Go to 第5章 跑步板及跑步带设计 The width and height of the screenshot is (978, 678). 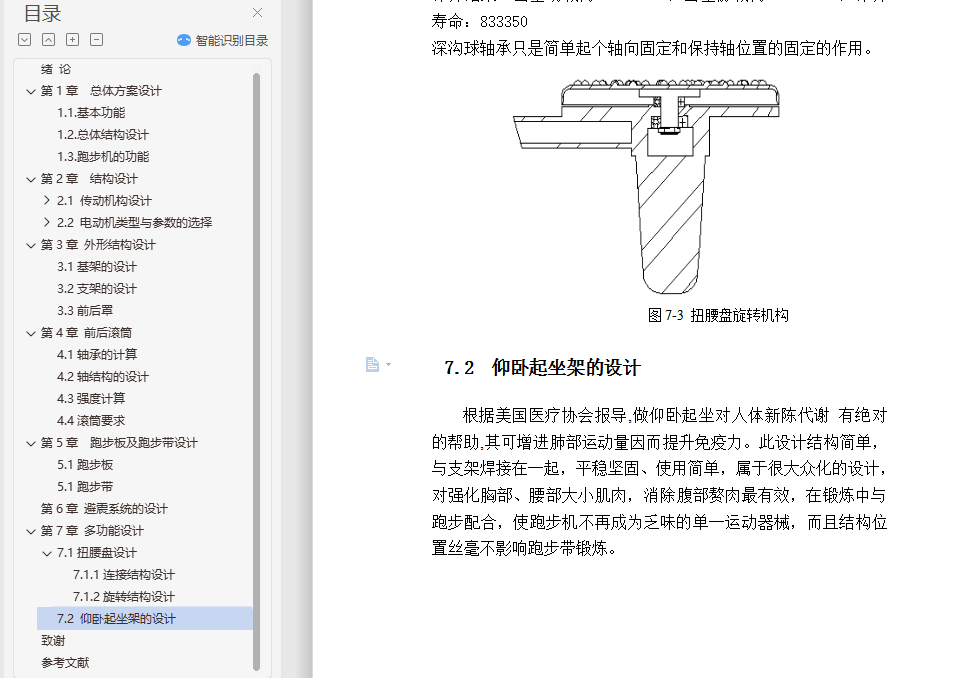click(119, 443)
